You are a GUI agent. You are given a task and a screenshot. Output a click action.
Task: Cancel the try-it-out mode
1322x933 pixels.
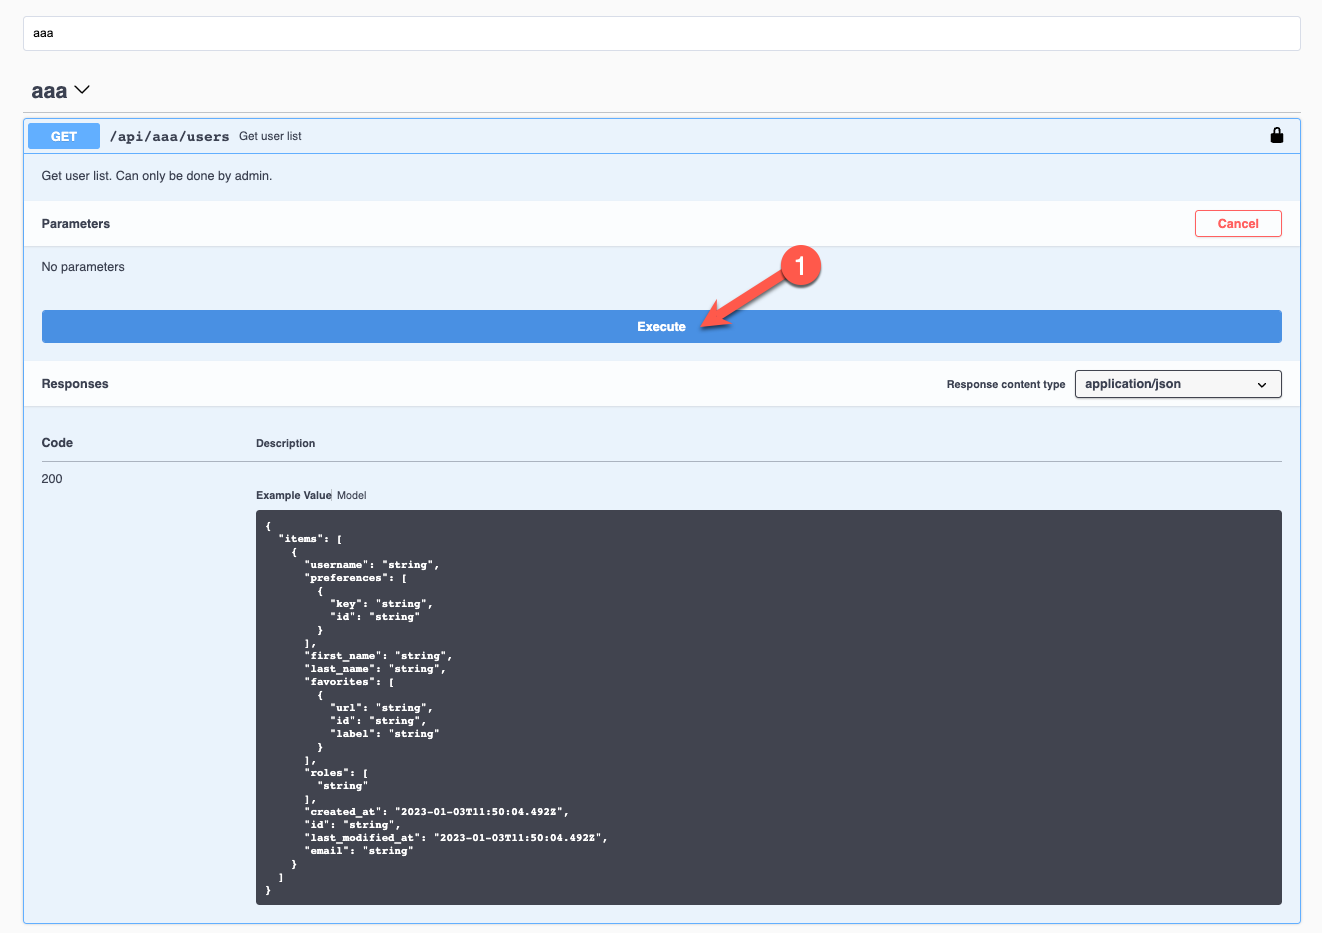[x=1238, y=223]
